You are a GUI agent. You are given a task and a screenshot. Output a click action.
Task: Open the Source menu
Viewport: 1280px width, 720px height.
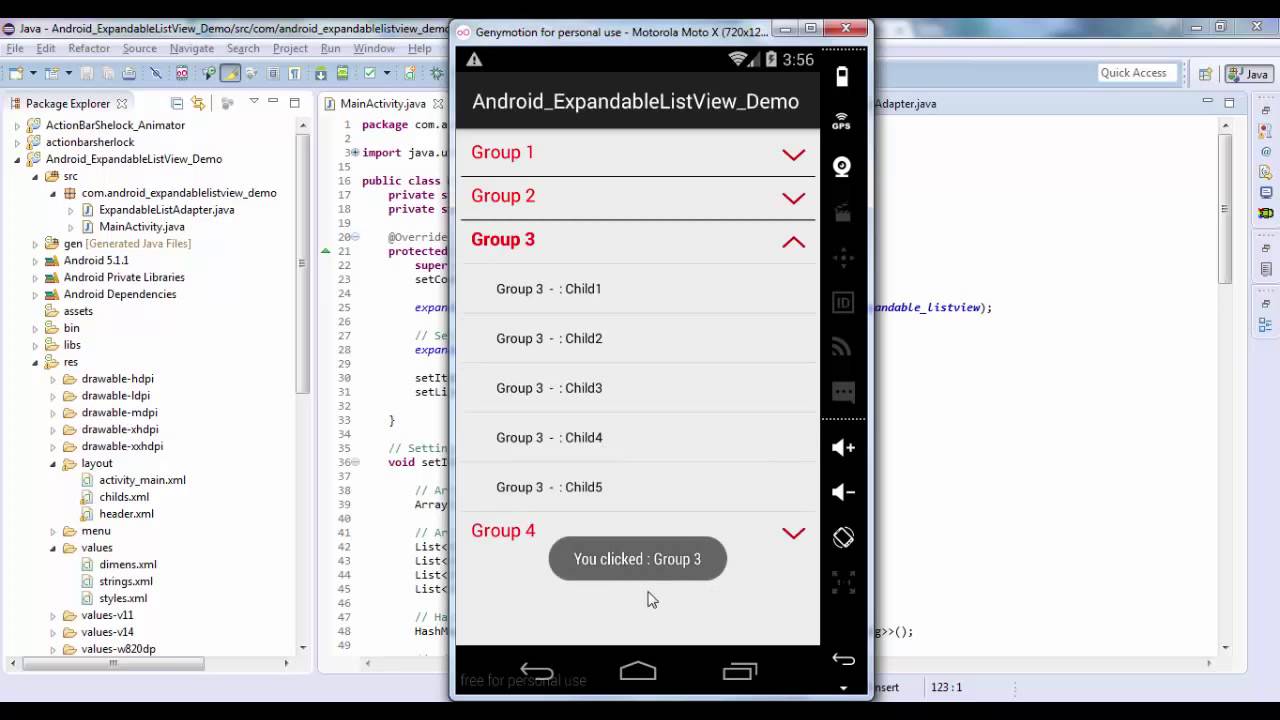pos(140,48)
